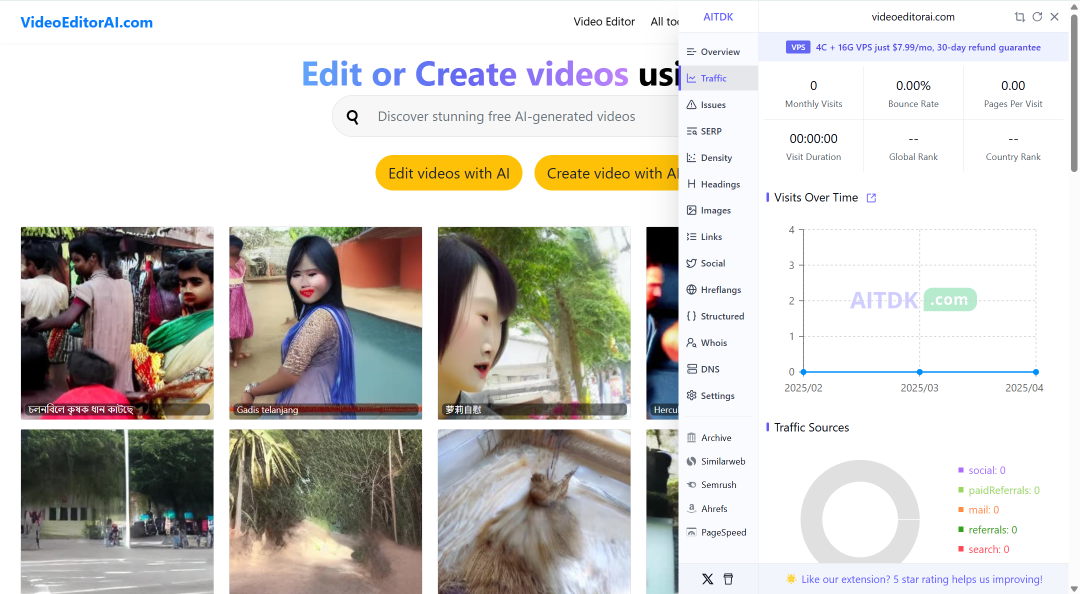The image size is (1080, 594).
Task: Click the crop/screenshot icon in panel header
Action: coord(1019,17)
